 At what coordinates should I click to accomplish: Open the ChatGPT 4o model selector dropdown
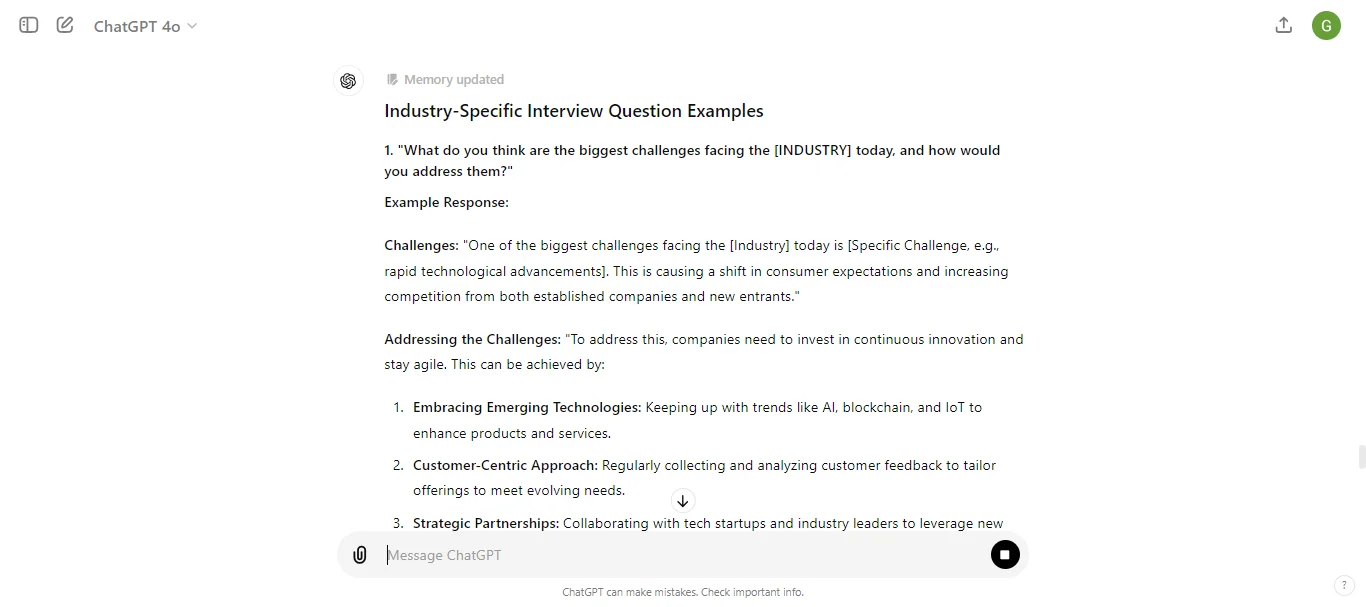click(145, 26)
